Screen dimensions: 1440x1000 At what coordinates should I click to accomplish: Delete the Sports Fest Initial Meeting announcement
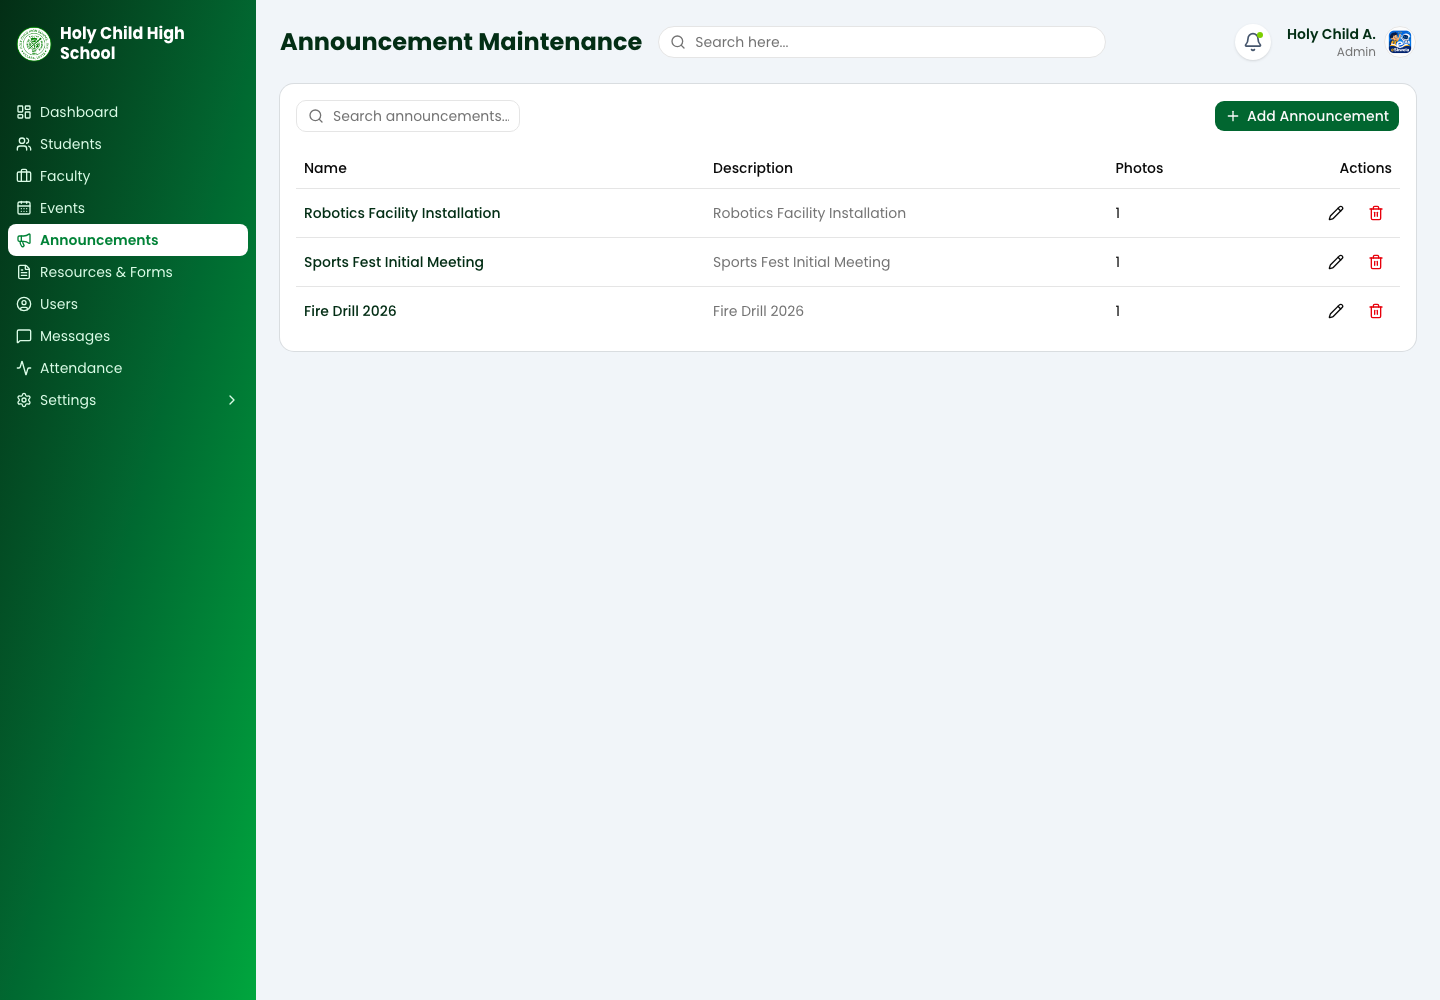point(1376,262)
